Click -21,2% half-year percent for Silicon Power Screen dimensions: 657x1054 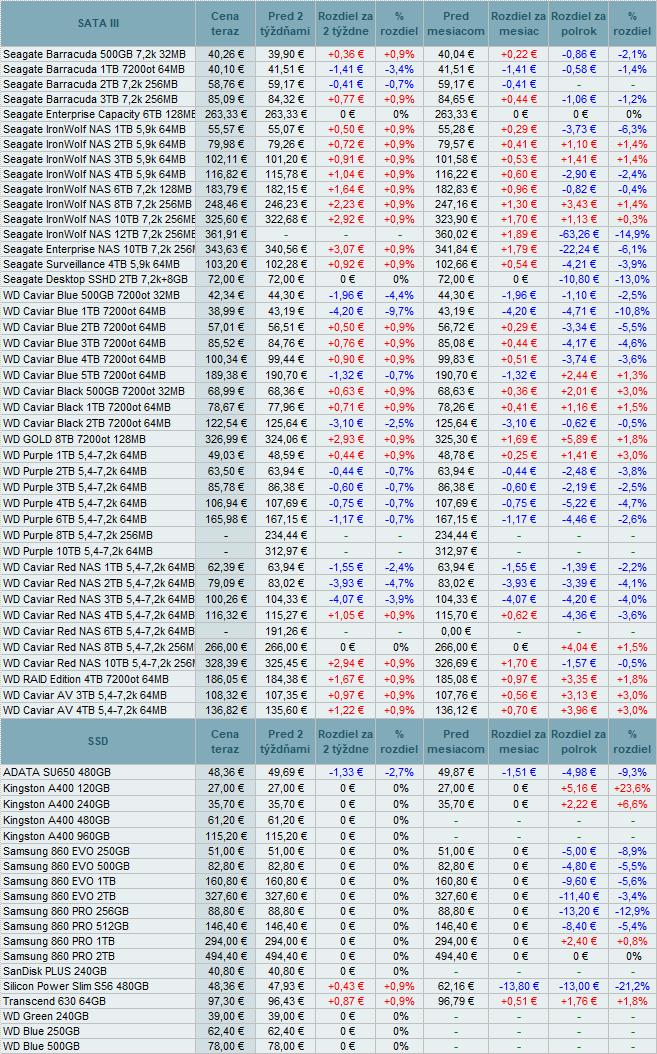633,986
